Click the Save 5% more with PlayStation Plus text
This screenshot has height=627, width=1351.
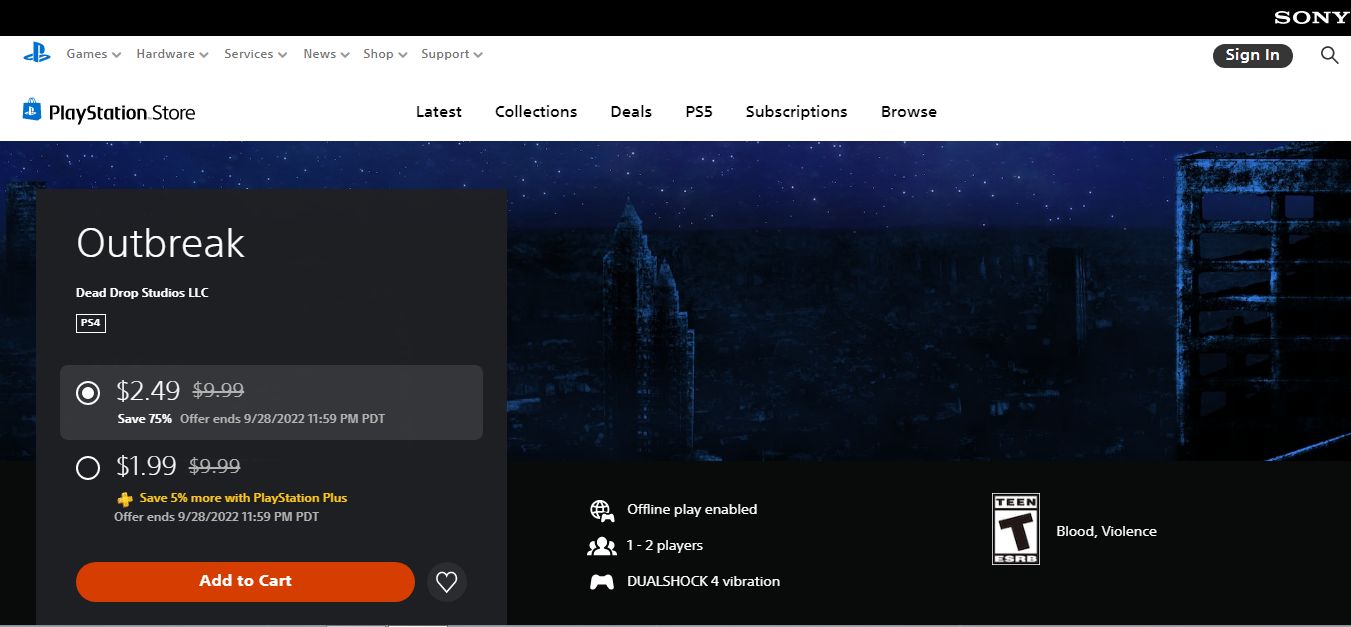tap(244, 498)
